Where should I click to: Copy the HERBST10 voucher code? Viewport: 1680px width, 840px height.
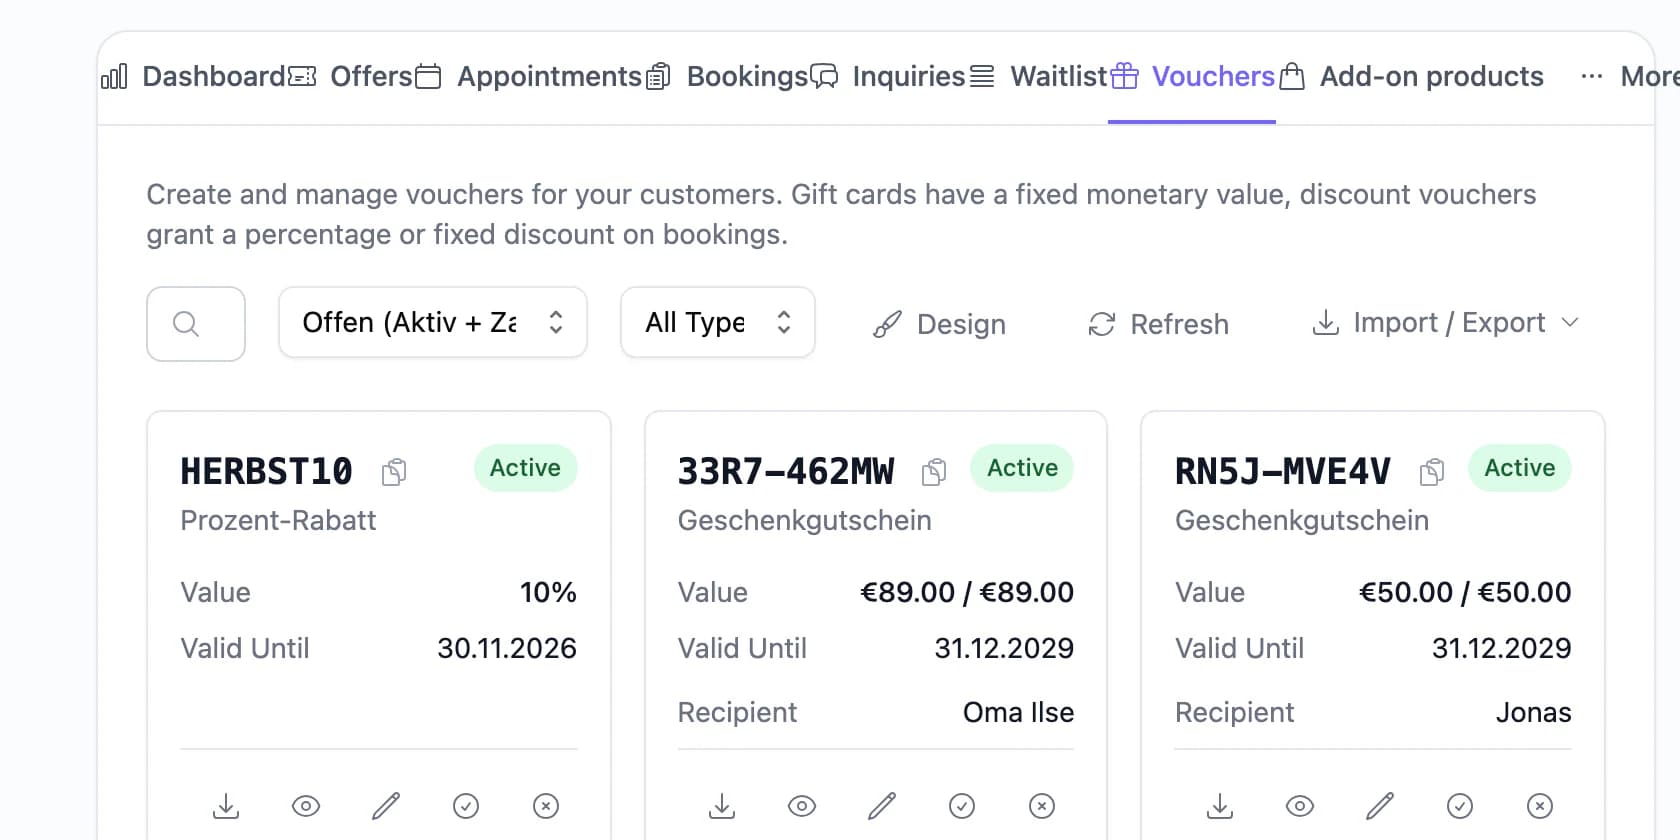click(394, 471)
